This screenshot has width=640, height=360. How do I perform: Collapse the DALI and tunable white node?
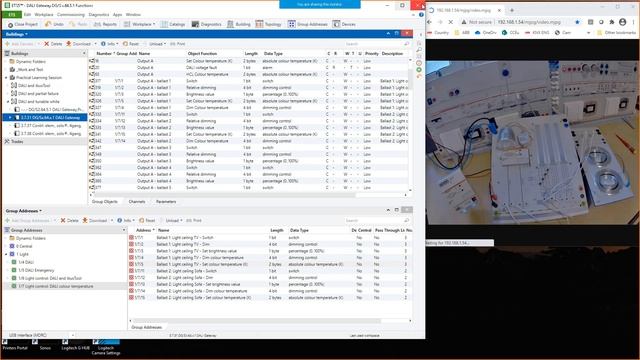click(x=8, y=102)
